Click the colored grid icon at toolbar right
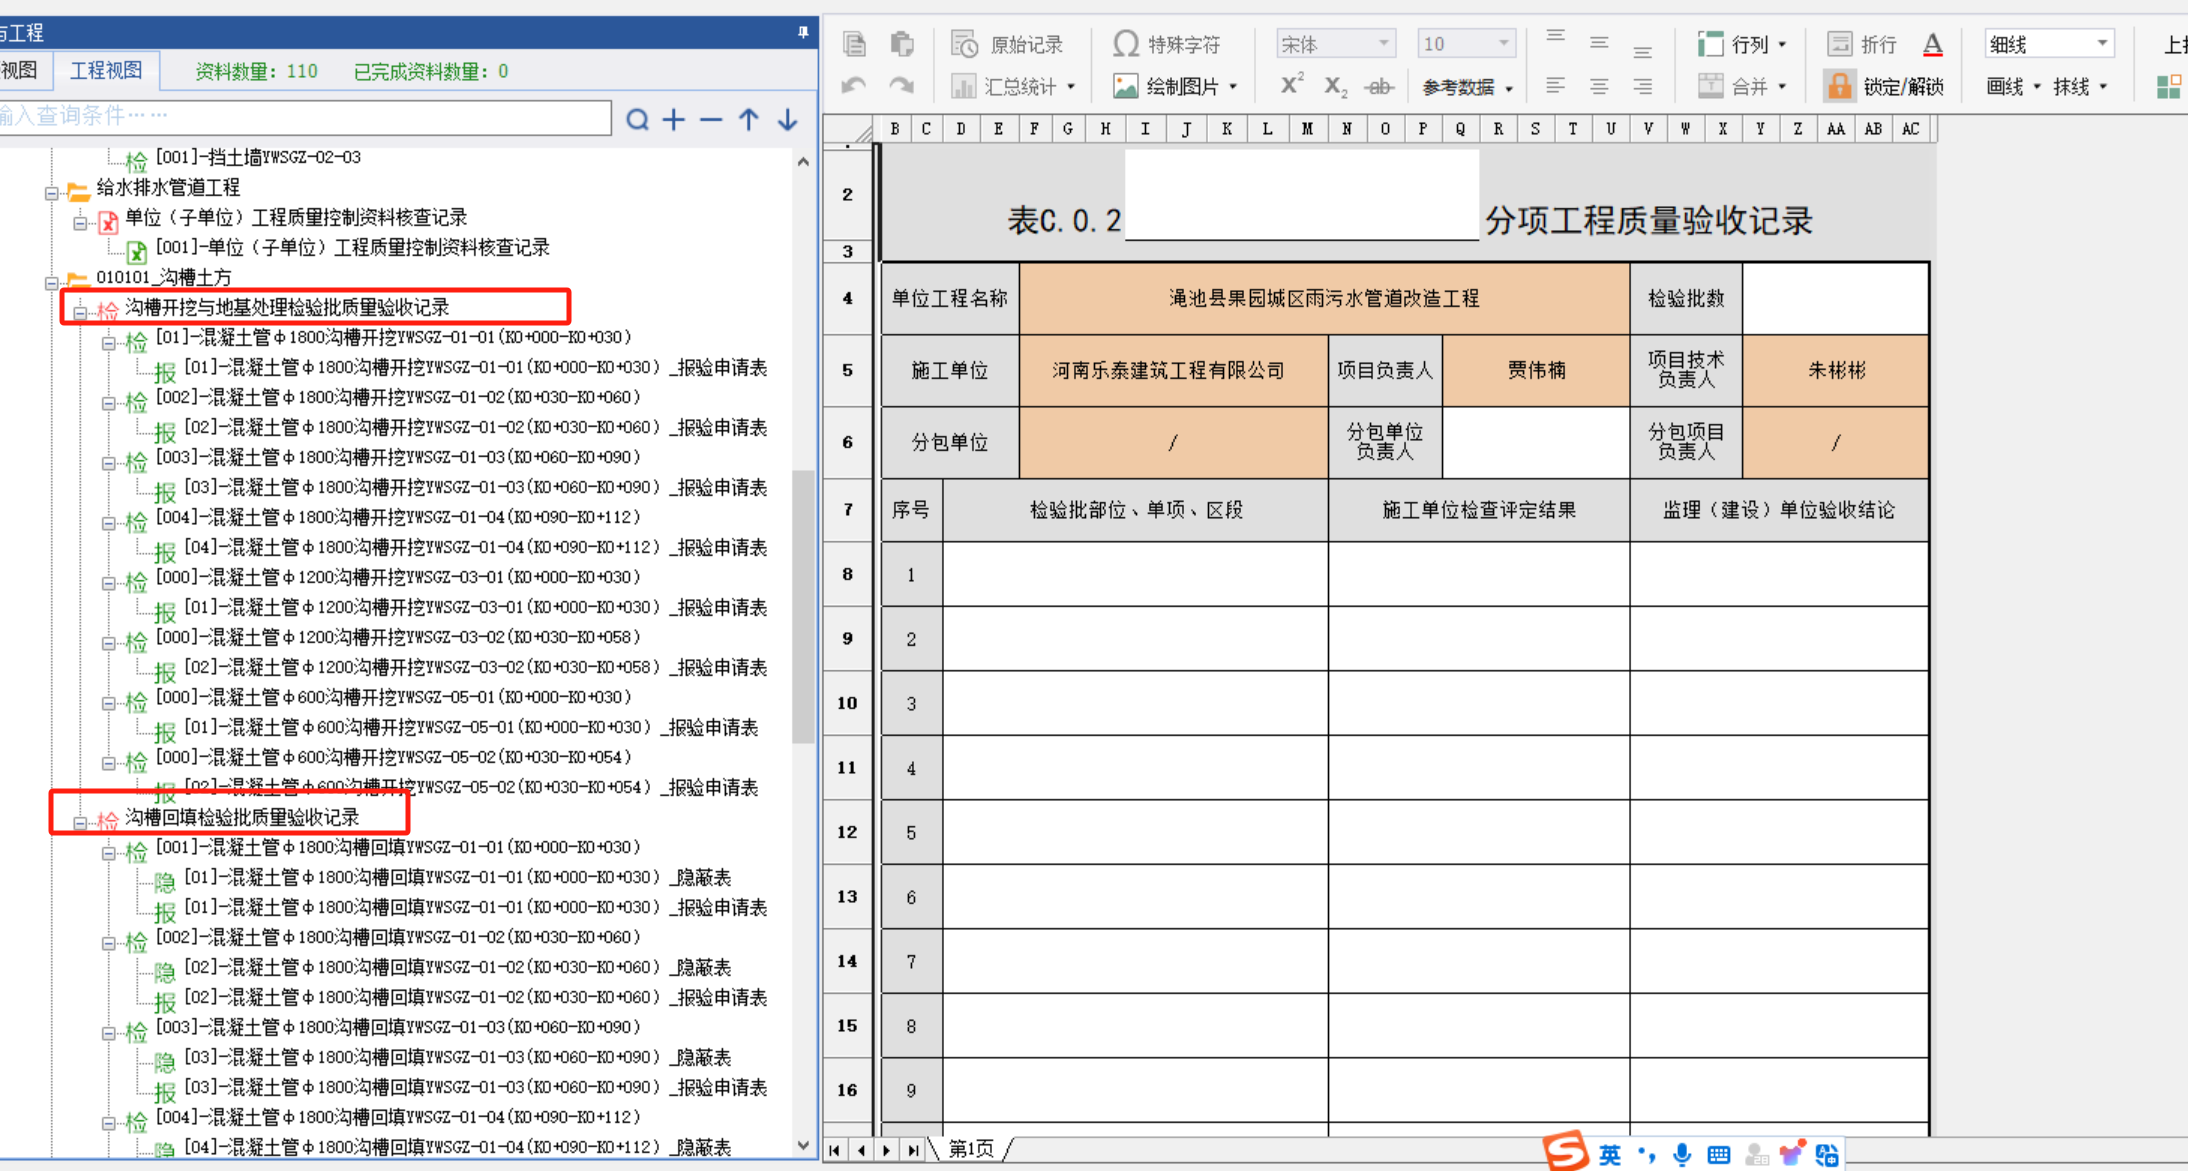 coord(2169,87)
